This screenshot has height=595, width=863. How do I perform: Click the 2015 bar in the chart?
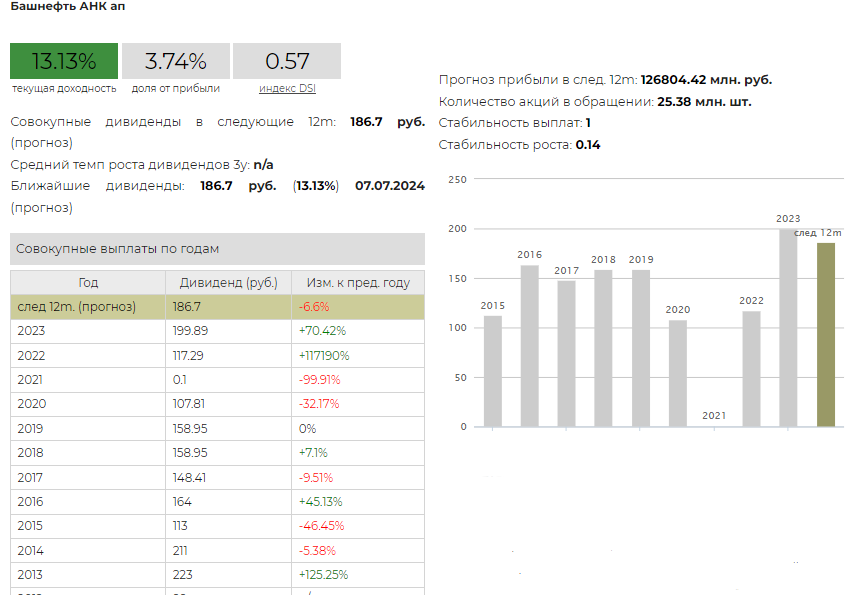[493, 372]
